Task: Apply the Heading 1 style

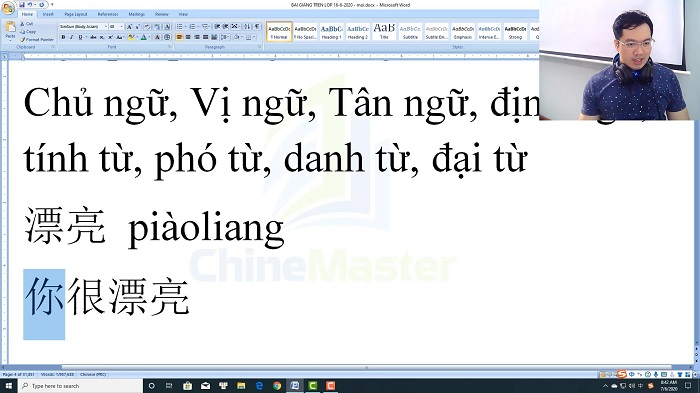Action: 331,32
